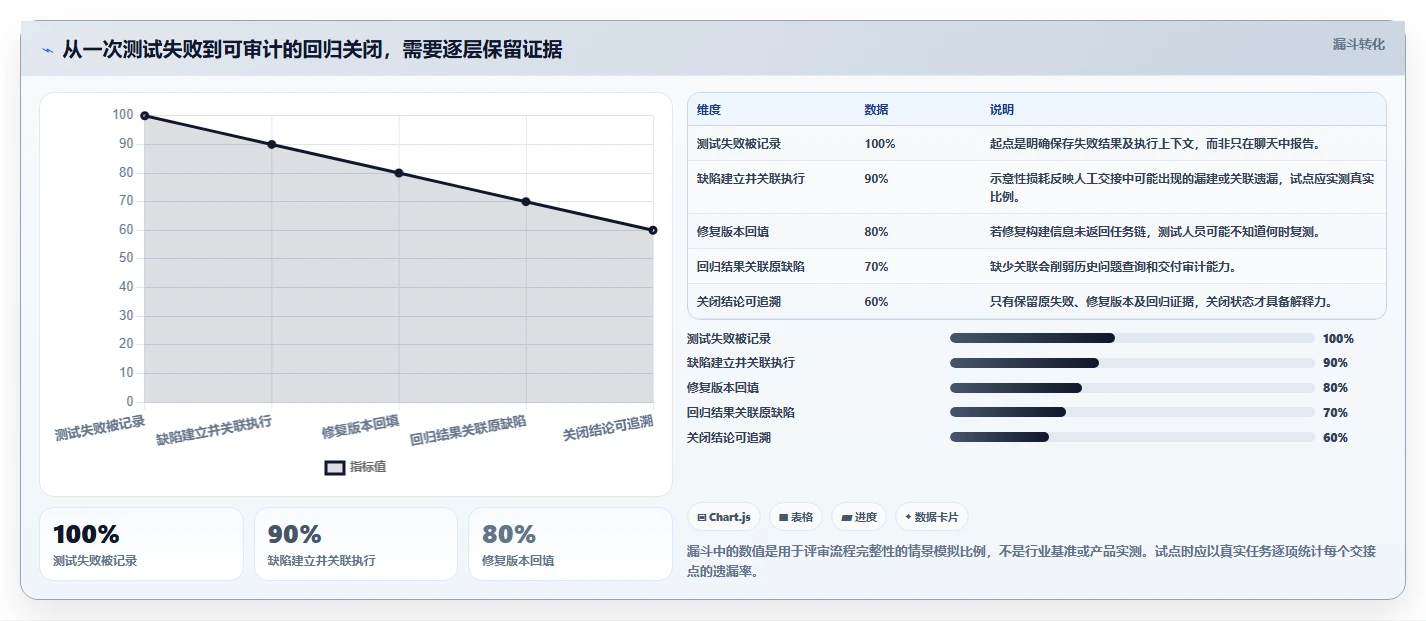Click the chart point for 测试失败被记录
Screen dimensions: 1426x621
click(145, 116)
